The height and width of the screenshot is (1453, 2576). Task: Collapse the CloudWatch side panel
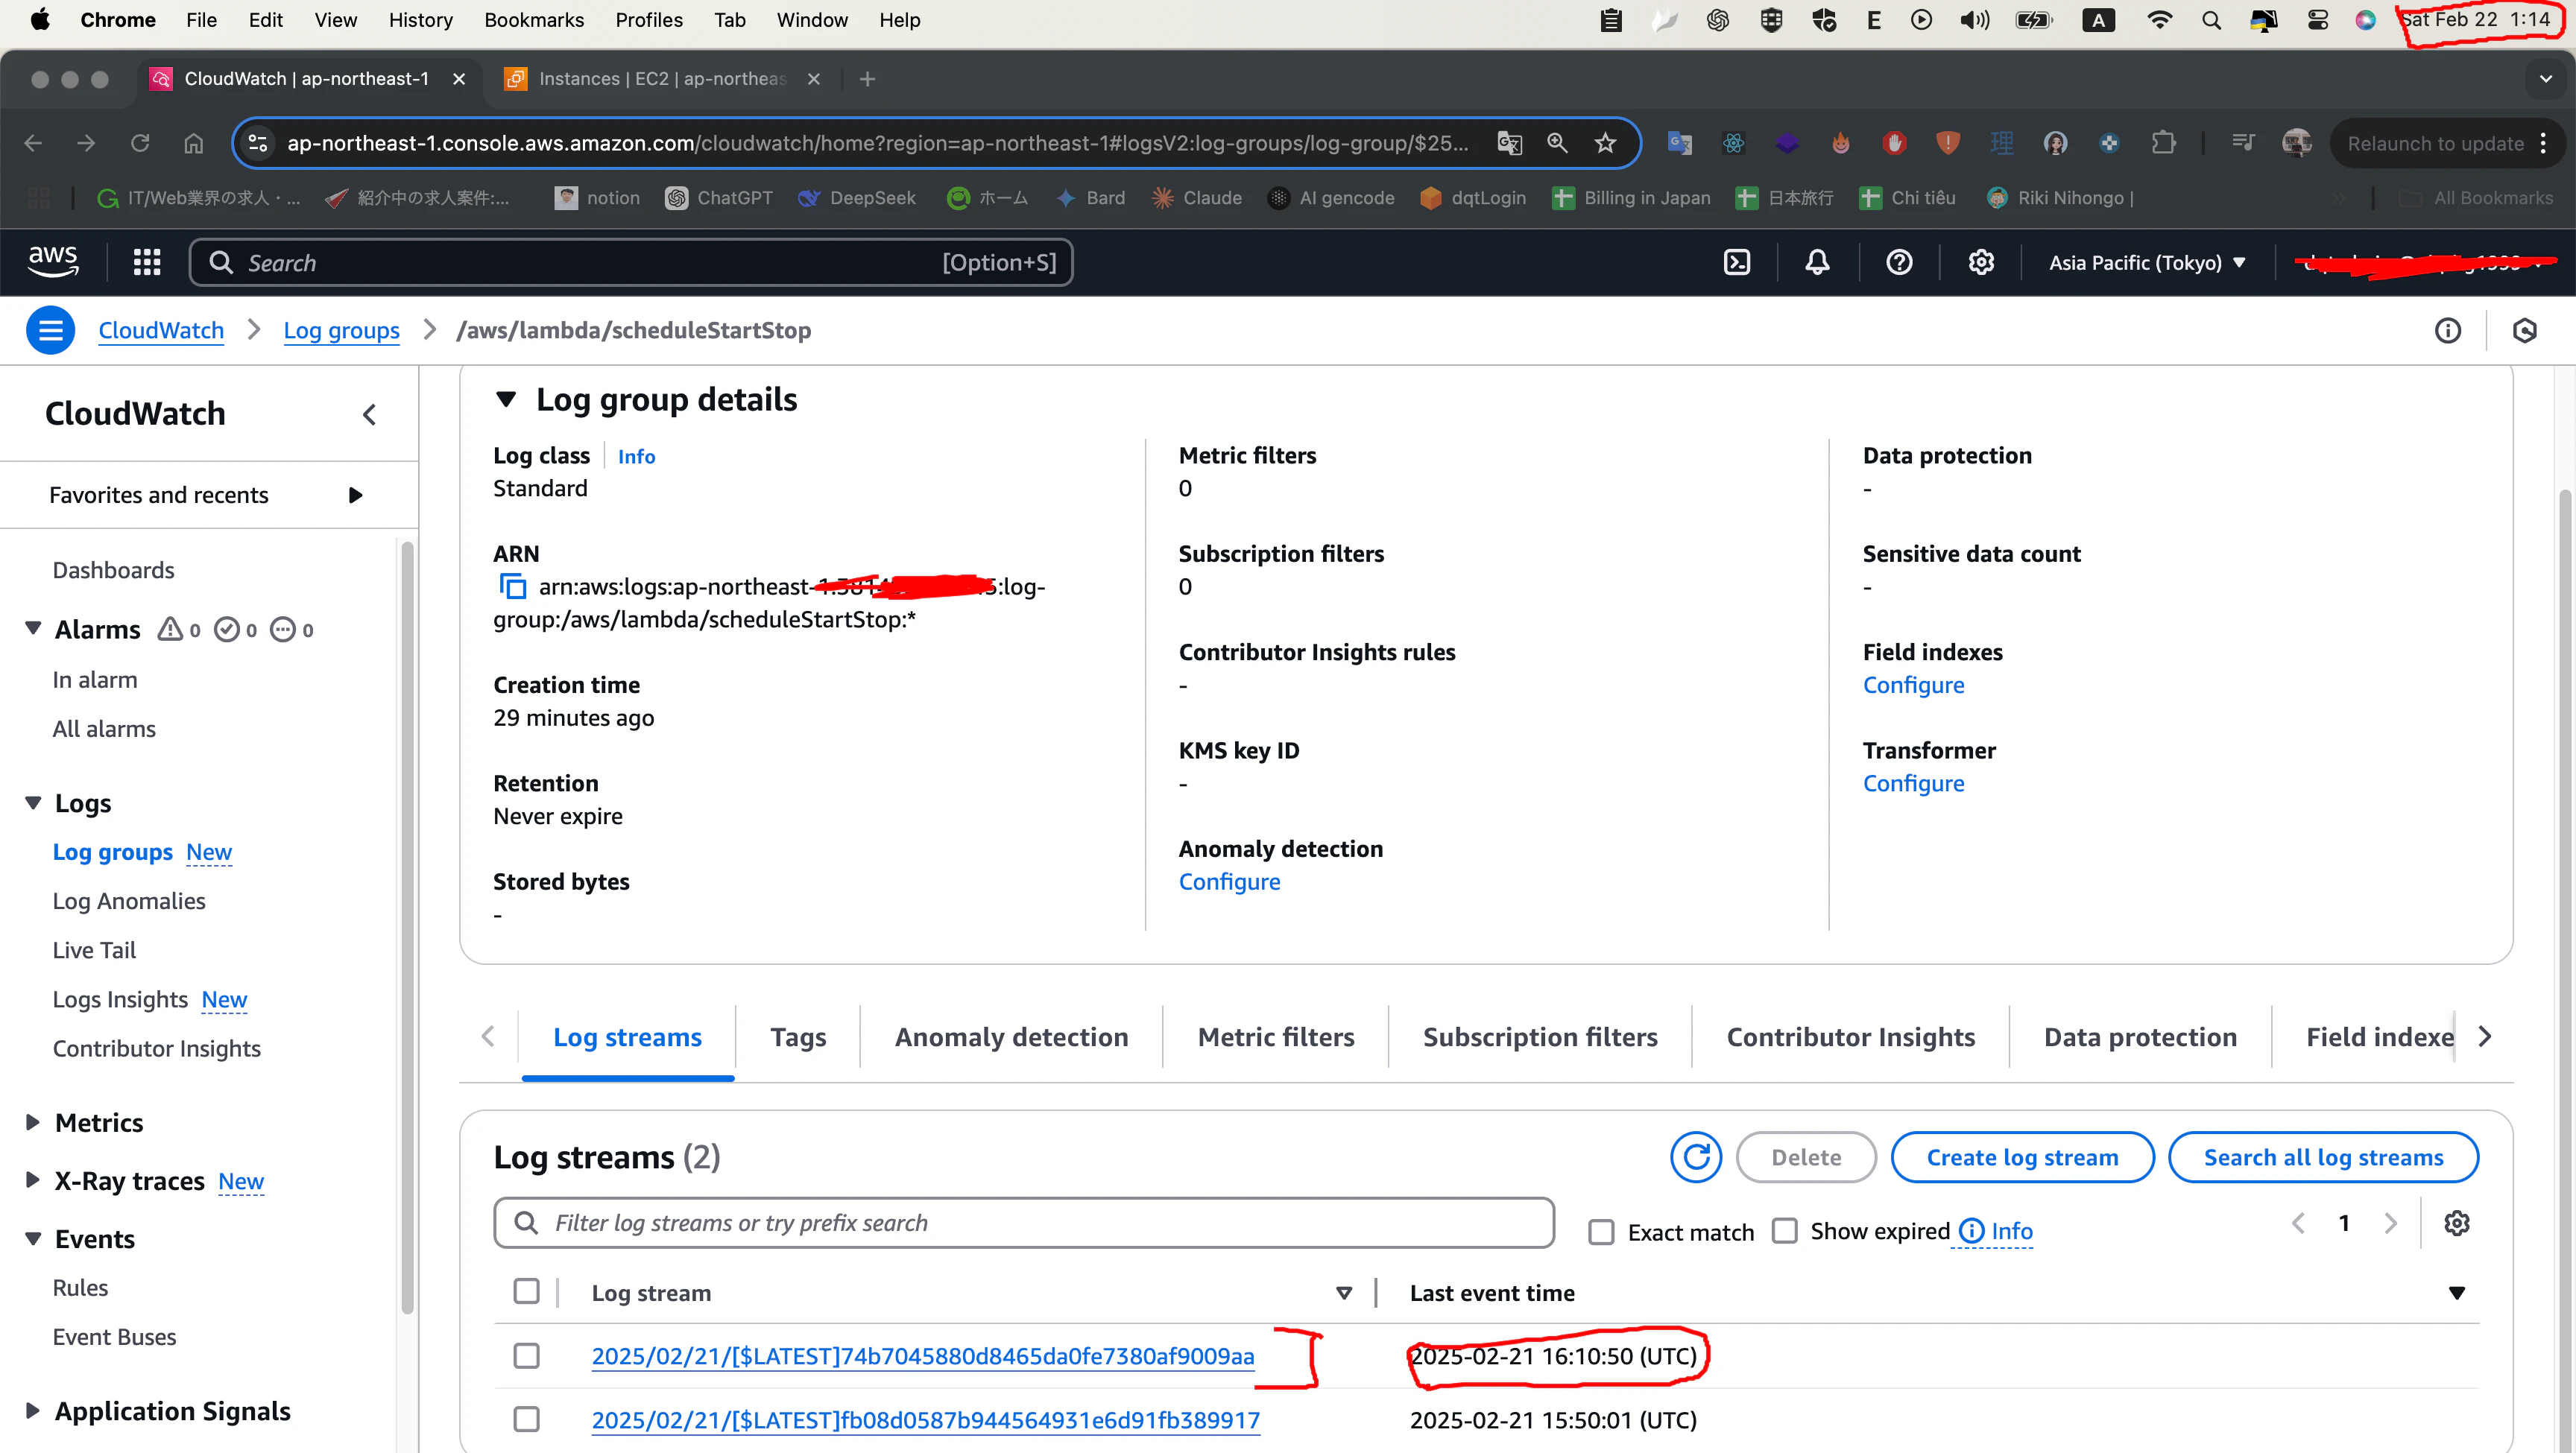pos(369,414)
